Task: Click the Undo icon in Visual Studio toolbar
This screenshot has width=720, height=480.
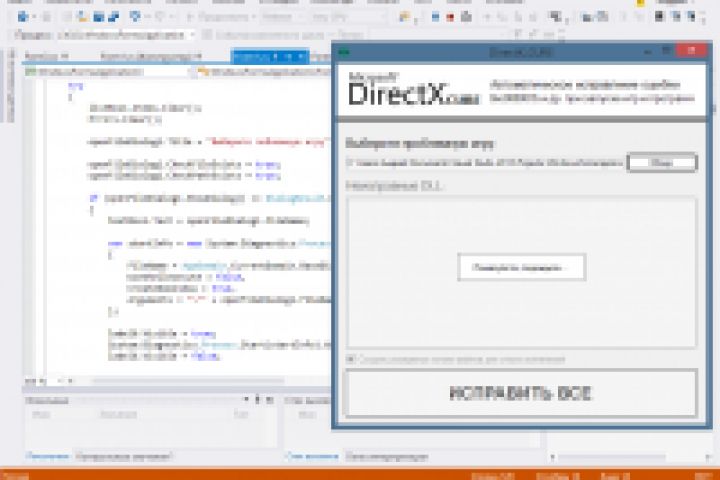Action: pos(135,17)
